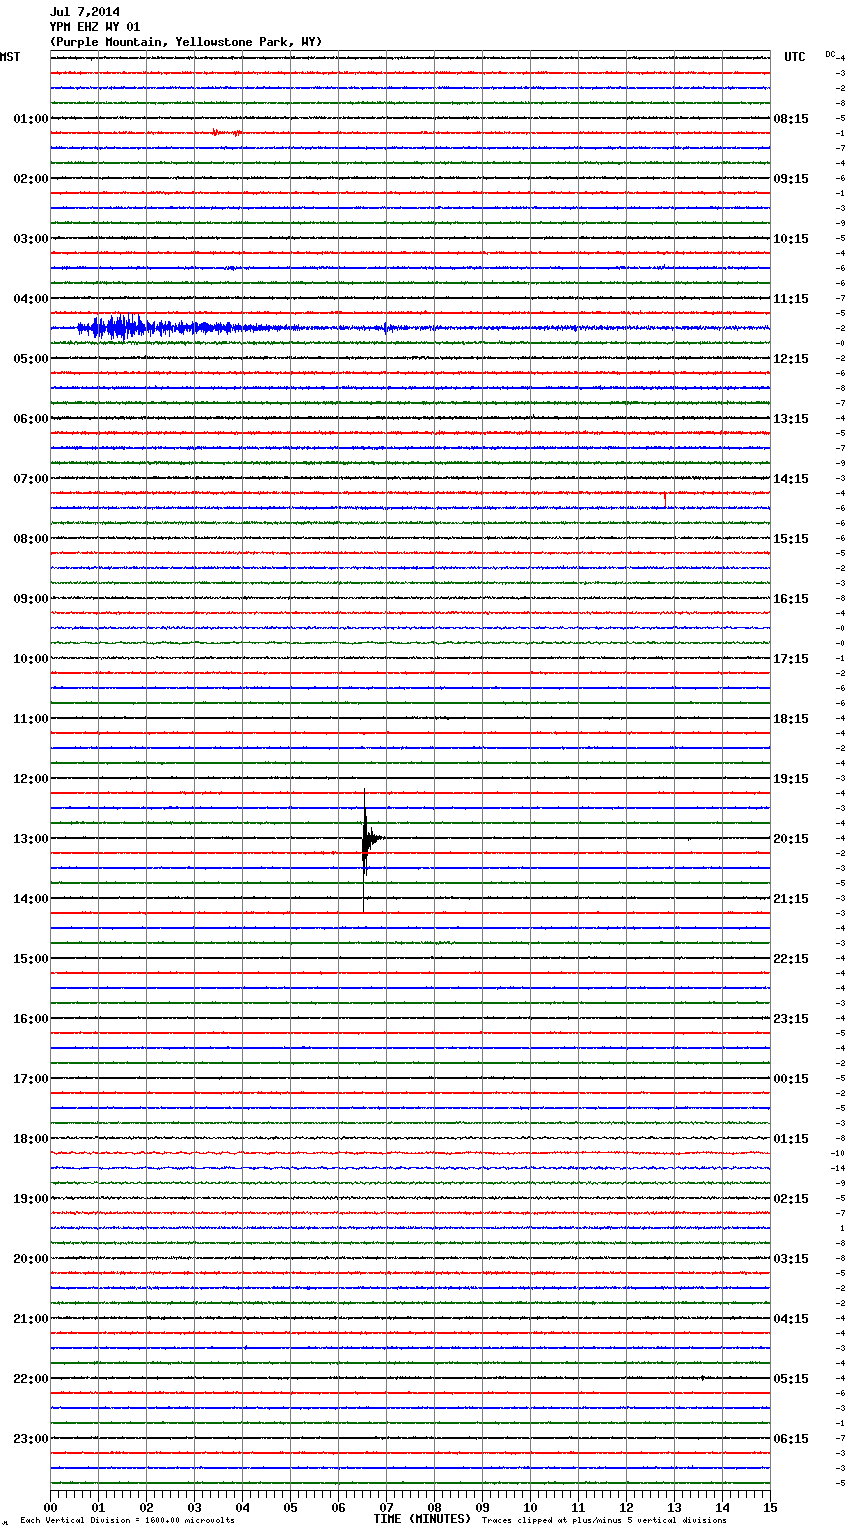
Task: Click minute '09' on the bottom axis
Action: [483, 1508]
